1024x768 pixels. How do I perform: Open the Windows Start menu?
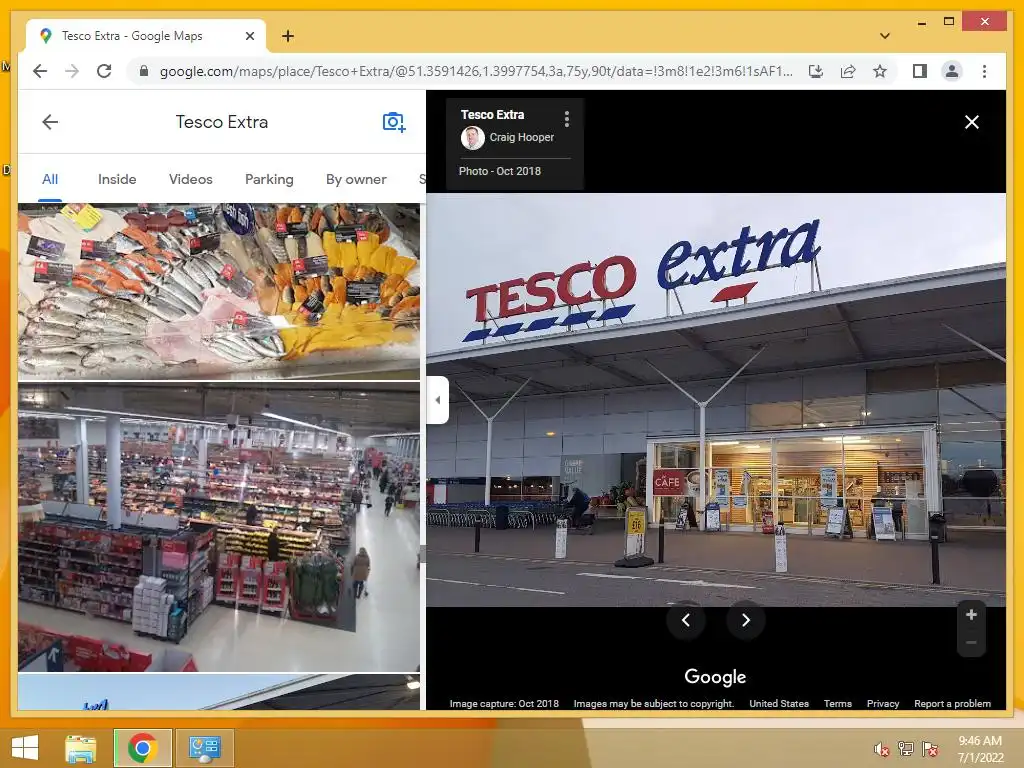tap(25, 748)
